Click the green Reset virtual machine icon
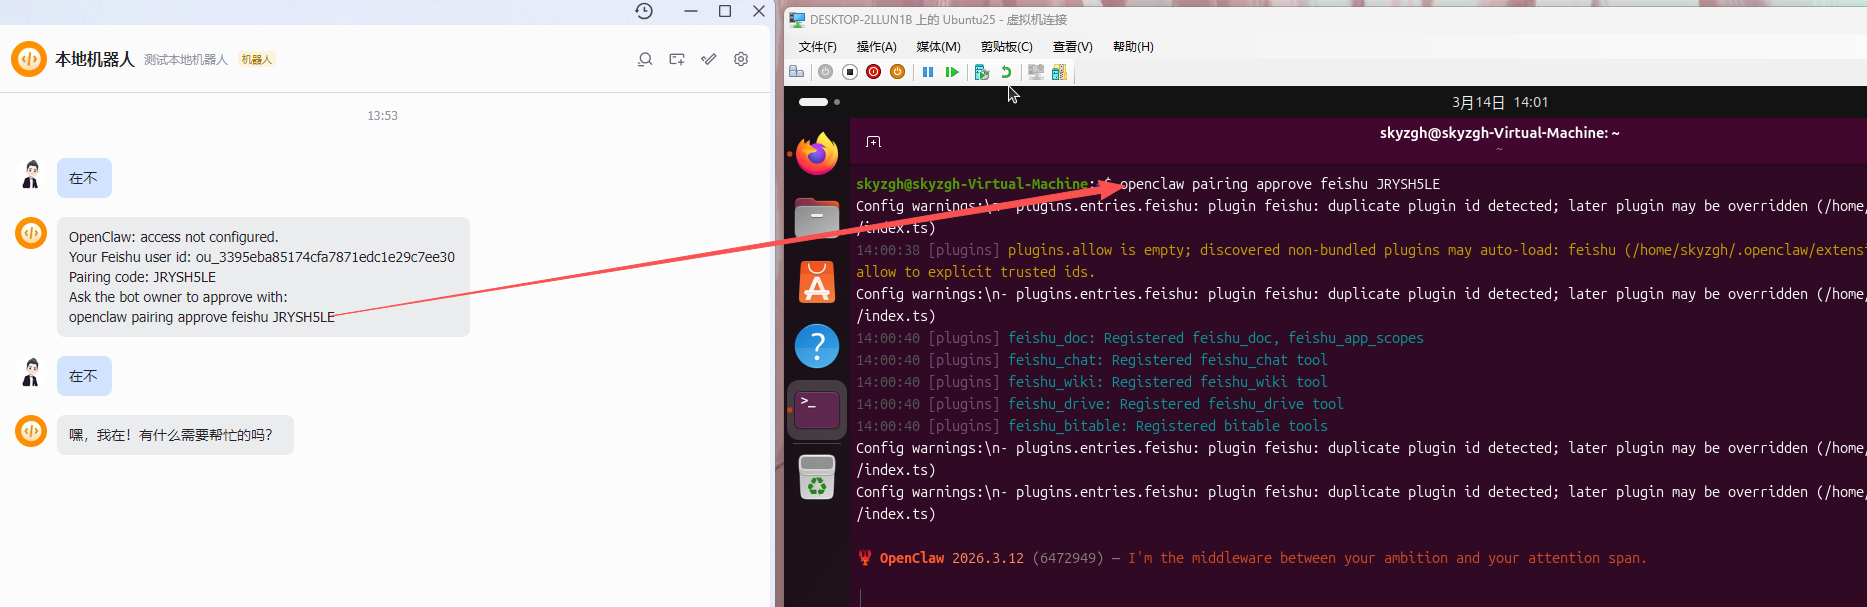The width and height of the screenshot is (1867, 607). pyautogui.click(x=952, y=72)
